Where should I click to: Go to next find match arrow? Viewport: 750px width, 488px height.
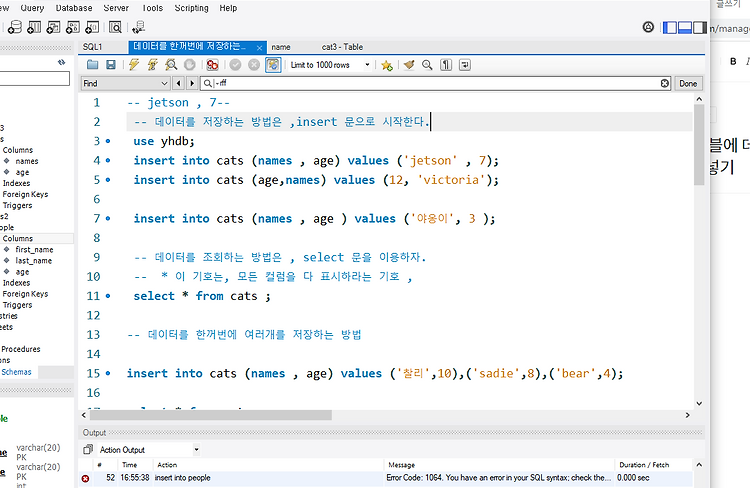(x=192, y=83)
